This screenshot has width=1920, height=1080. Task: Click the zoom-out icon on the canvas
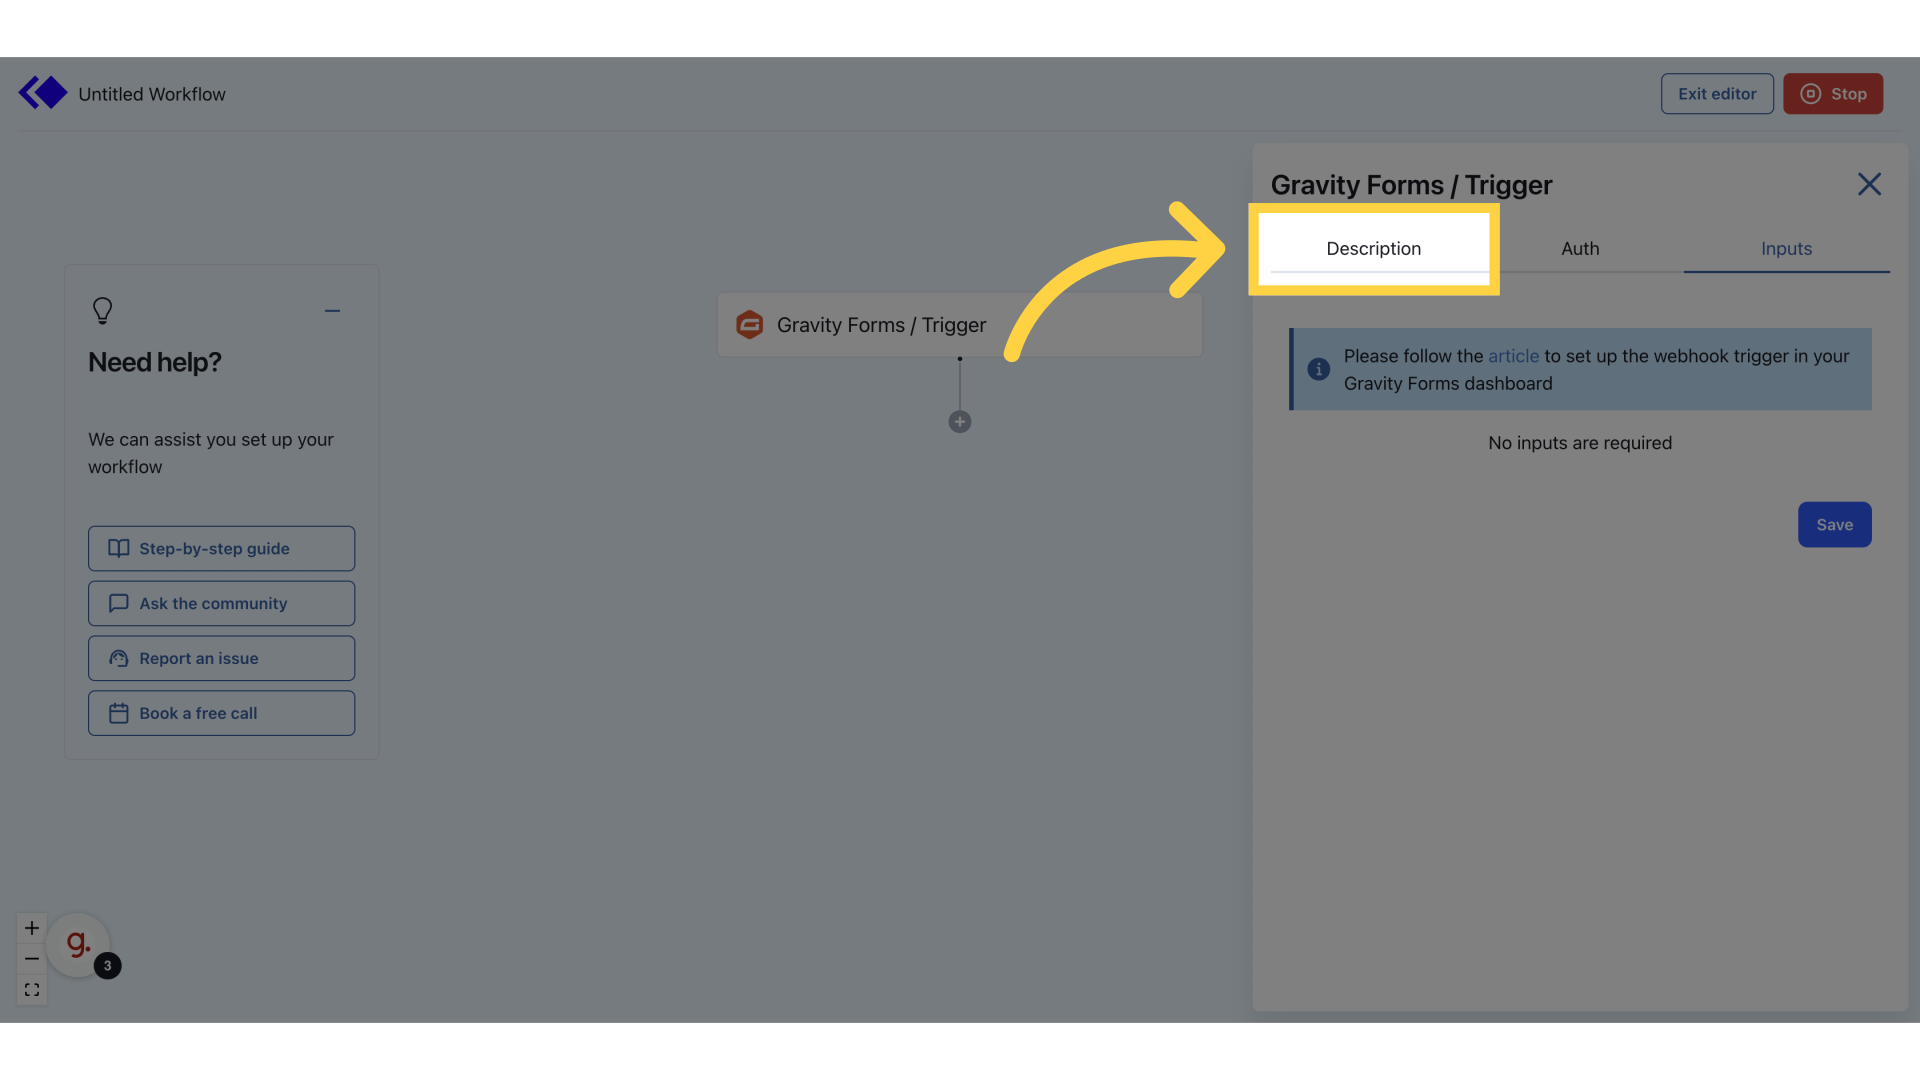pyautogui.click(x=31, y=958)
